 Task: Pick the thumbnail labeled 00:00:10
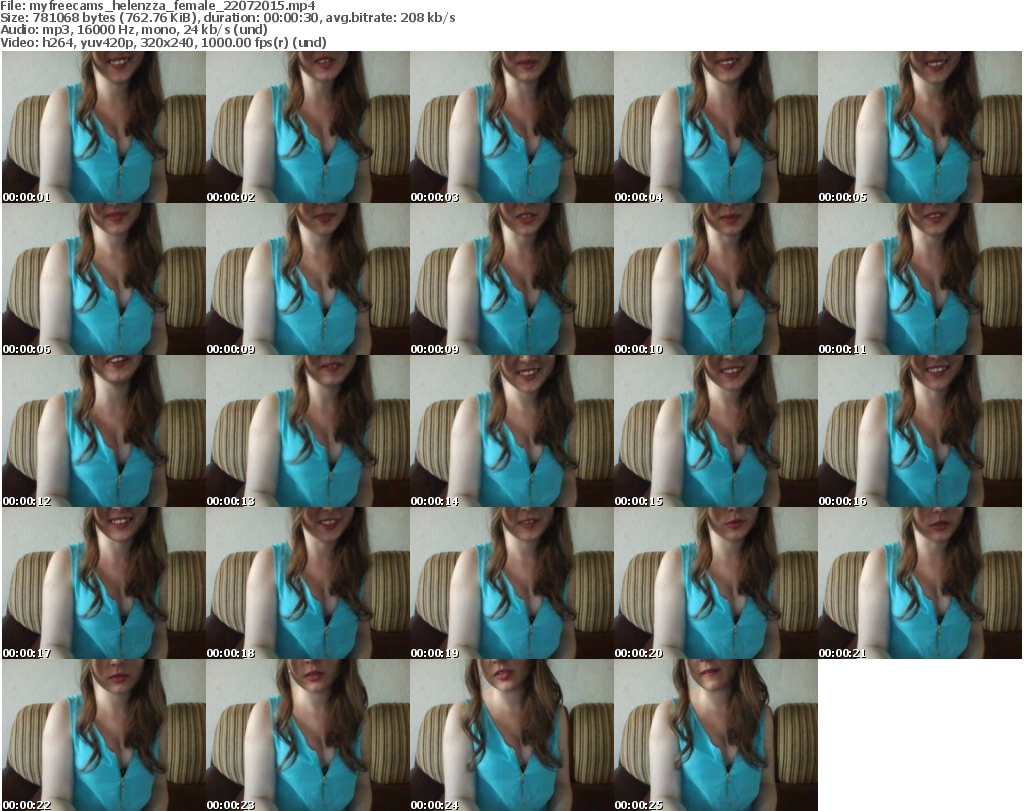[716, 279]
